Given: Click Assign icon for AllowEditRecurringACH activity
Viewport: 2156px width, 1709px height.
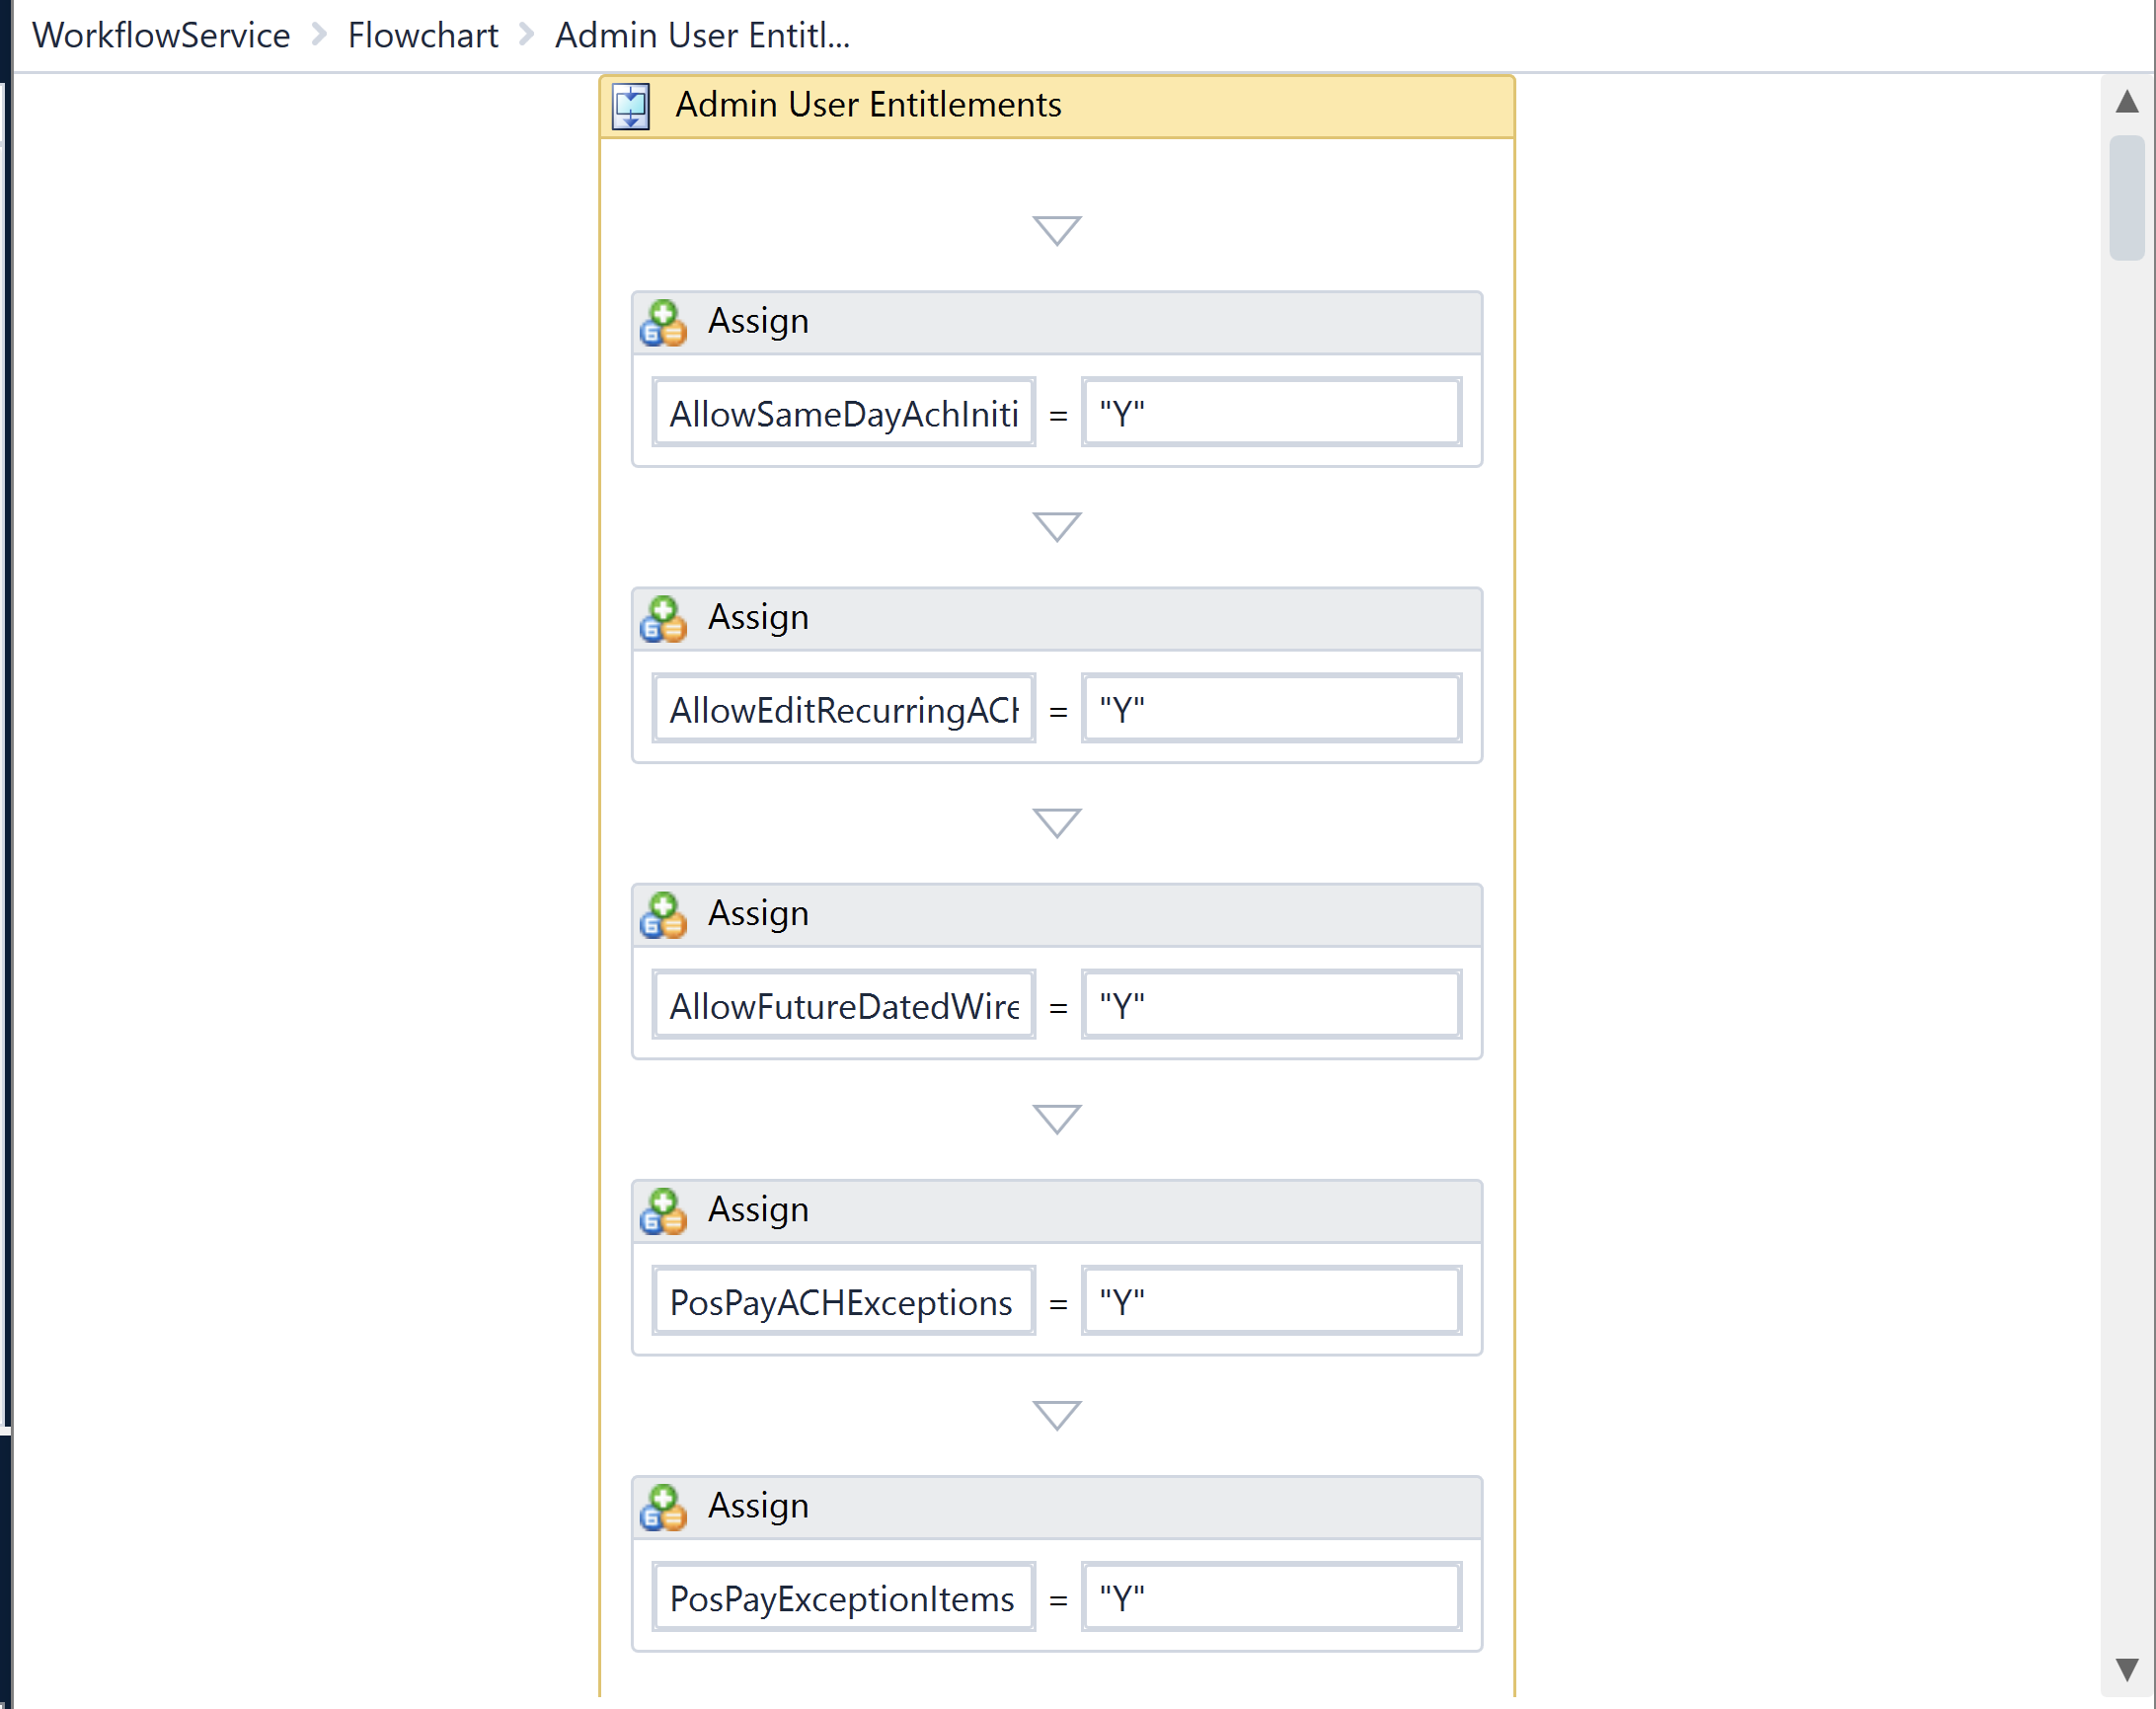Looking at the screenshot, I should (663, 618).
